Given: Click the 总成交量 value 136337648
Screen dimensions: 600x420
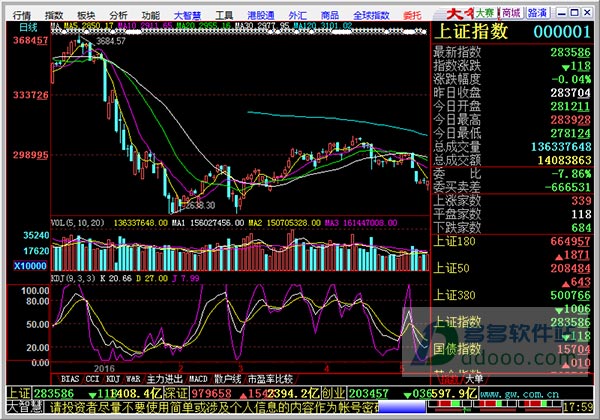Looking at the screenshot, I should tap(561, 147).
